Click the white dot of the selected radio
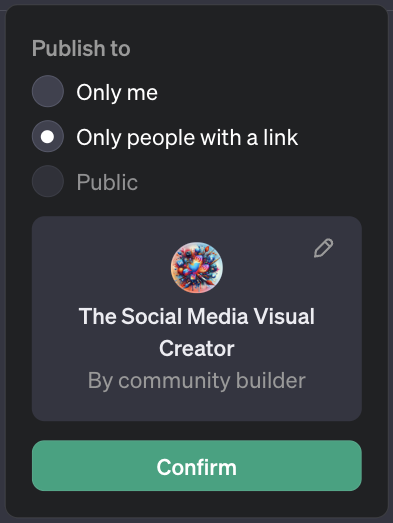Viewport: 393px width, 523px height. [x=47, y=137]
